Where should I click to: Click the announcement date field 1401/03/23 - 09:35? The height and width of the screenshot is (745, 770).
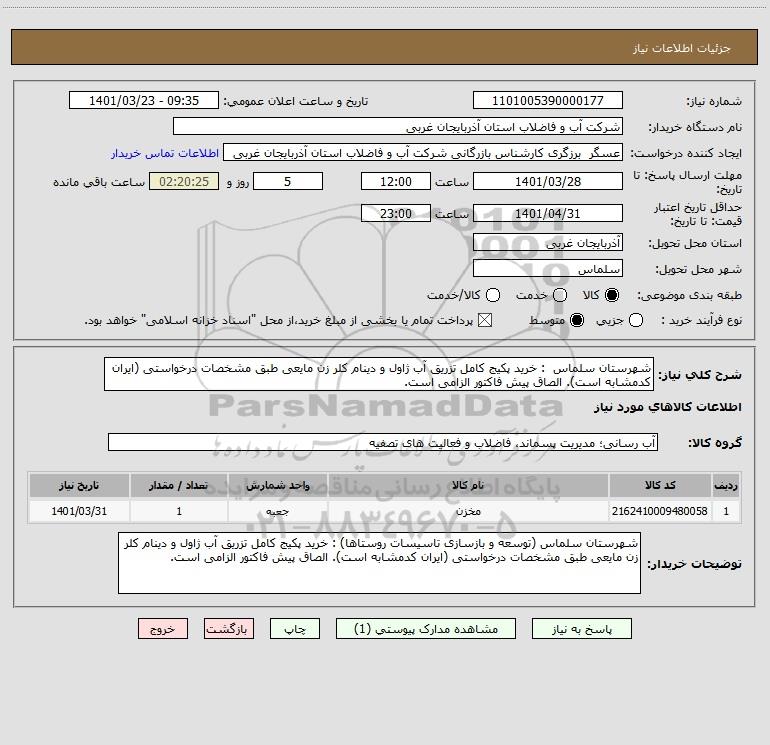coord(143,101)
